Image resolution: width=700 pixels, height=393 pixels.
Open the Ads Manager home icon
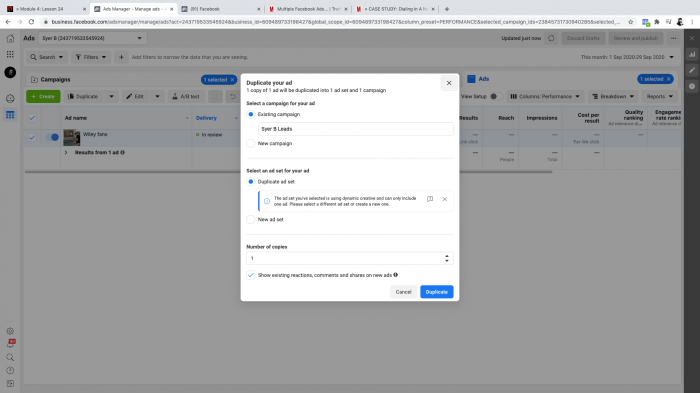point(10,38)
